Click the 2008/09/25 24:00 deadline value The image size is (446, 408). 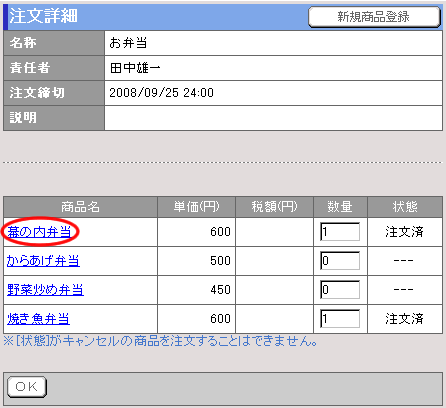161,93
